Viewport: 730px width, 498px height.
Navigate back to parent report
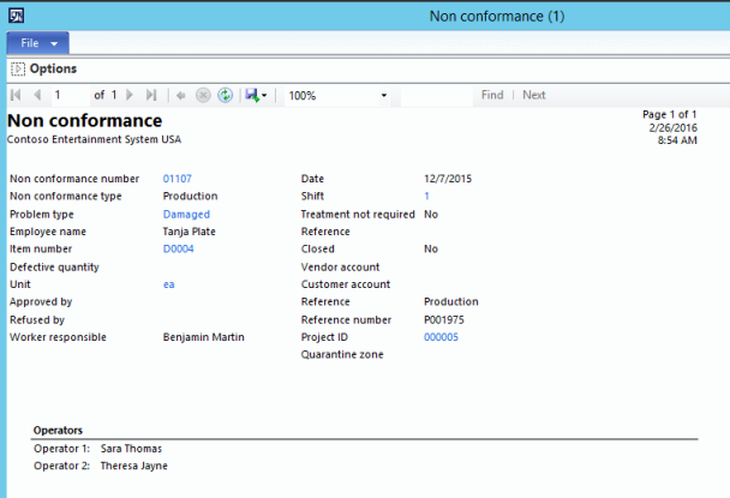coord(181,95)
